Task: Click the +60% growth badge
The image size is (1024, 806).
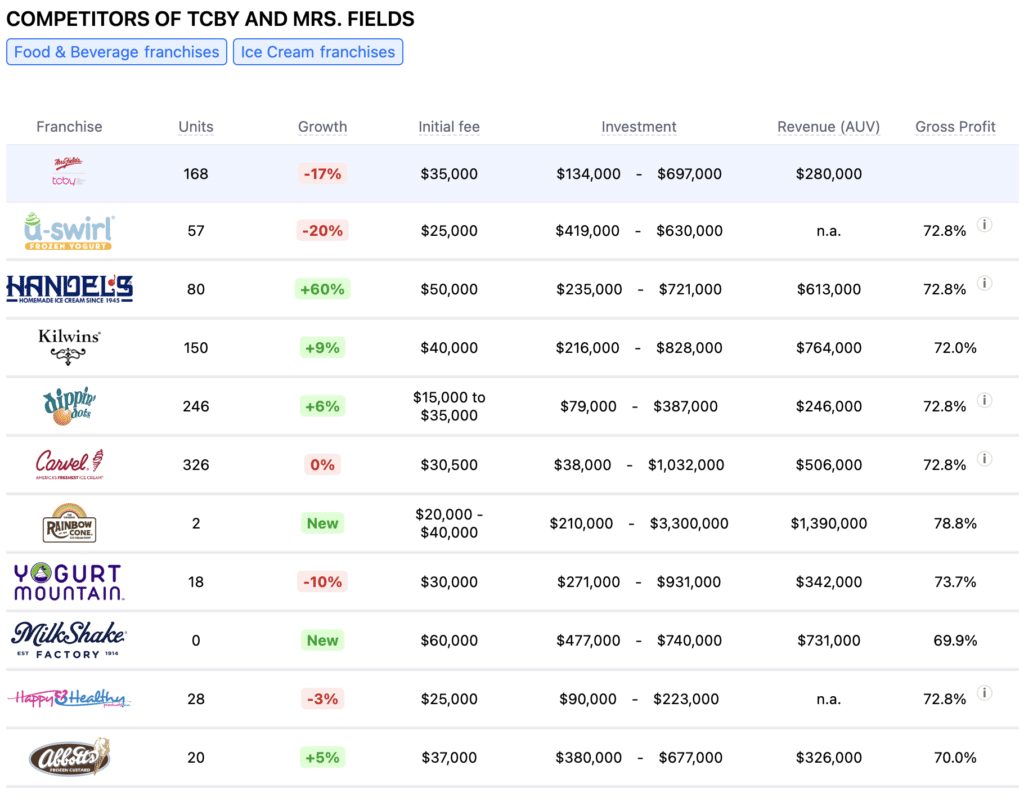Action: [x=323, y=289]
